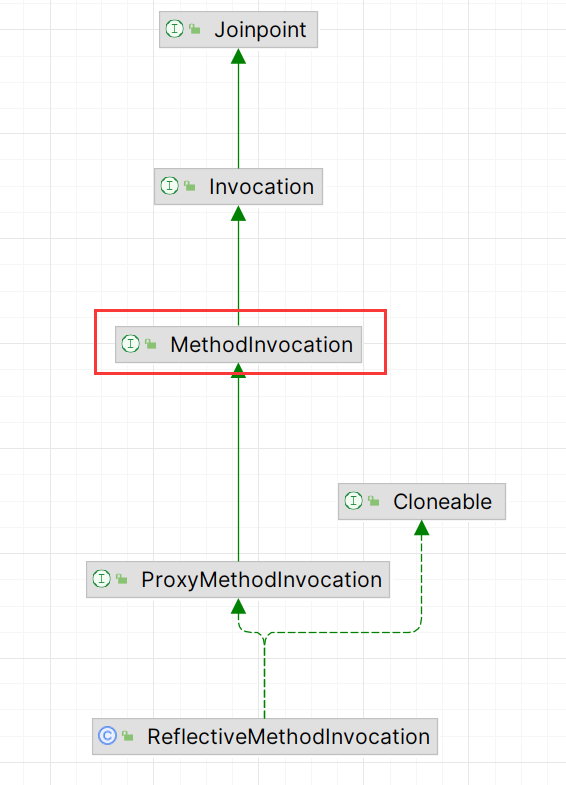
Task: Click public visibility icon beside ReflectiveMethodInvocation
Action: (128, 736)
